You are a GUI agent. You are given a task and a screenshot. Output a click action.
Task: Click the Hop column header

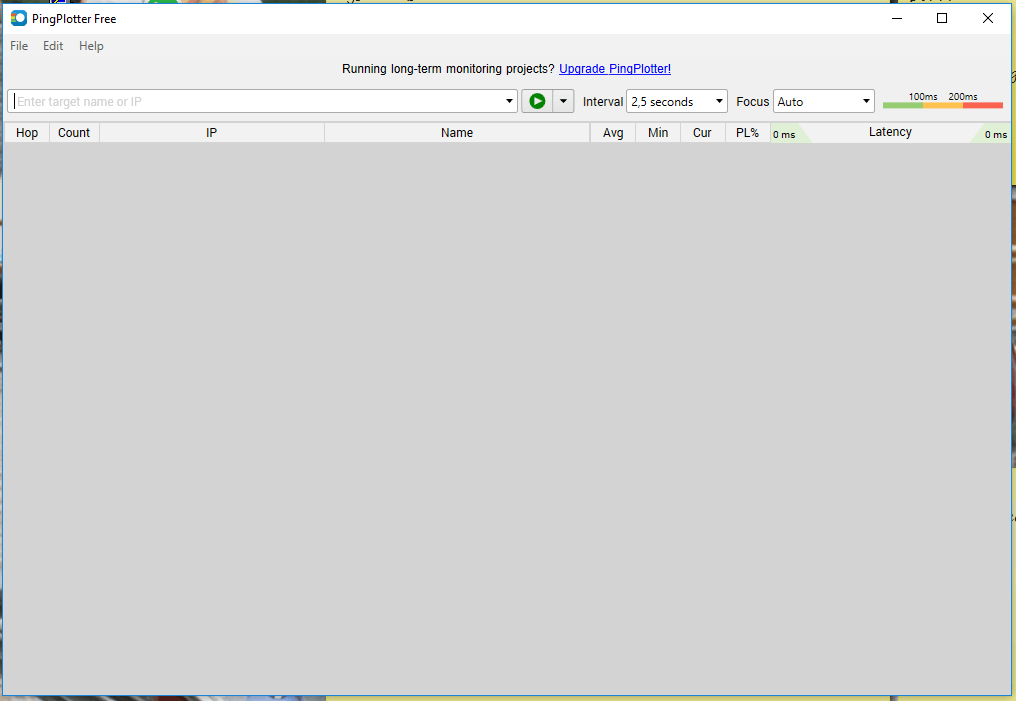coord(27,132)
